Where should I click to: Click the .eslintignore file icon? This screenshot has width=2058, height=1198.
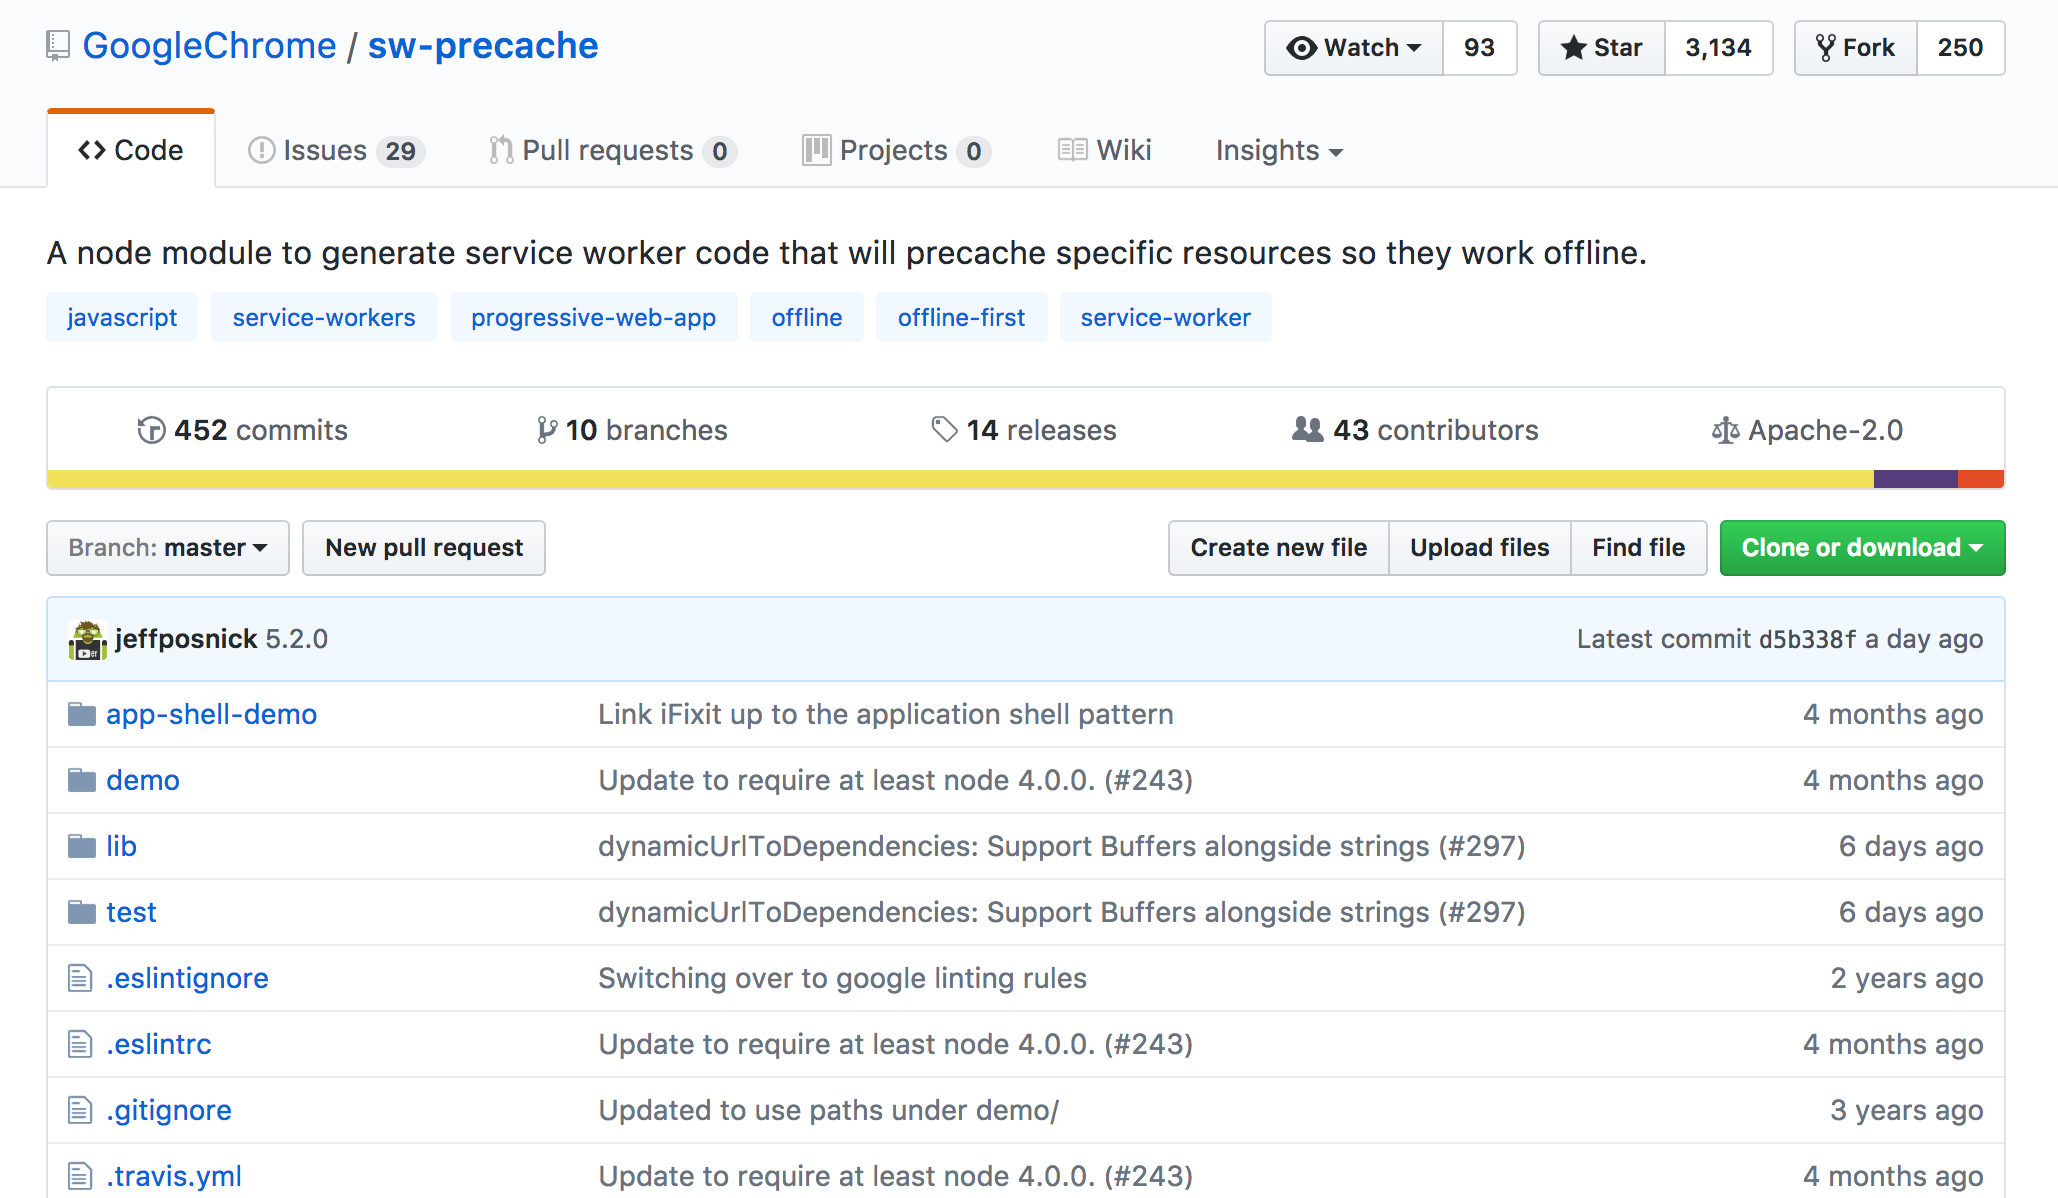coord(80,978)
